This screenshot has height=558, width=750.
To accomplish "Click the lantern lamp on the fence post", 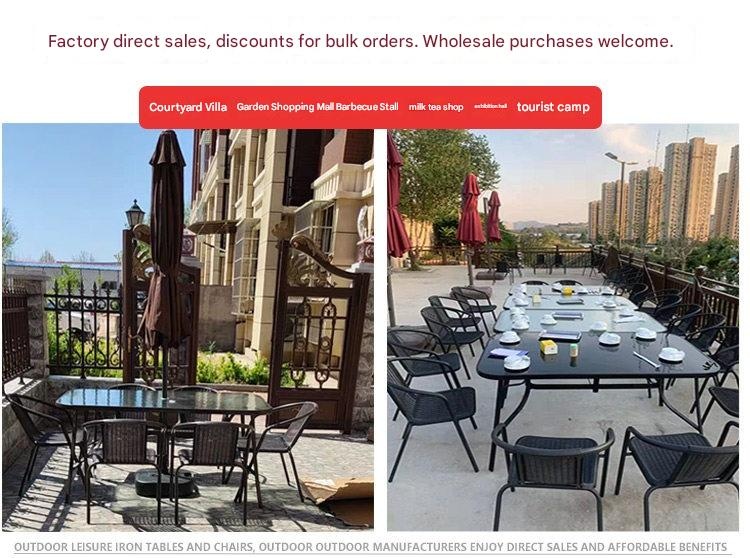I will [135, 214].
